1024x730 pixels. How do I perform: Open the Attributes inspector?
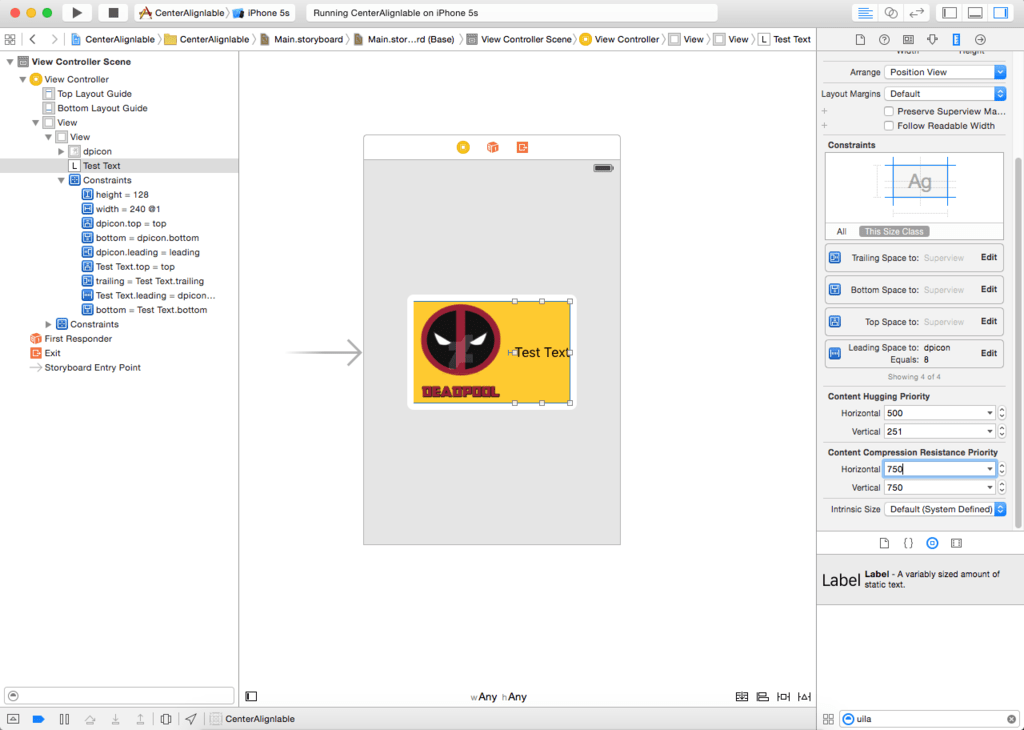coord(933,40)
